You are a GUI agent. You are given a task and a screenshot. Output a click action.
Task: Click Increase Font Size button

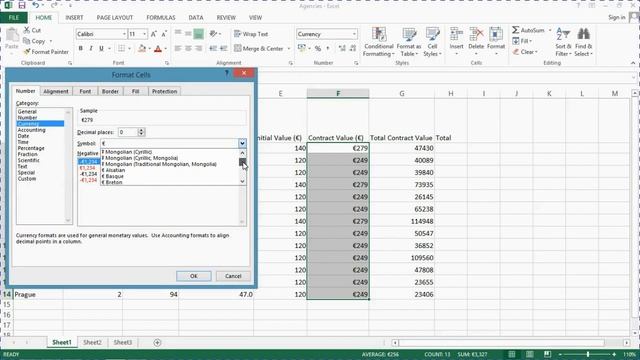[153, 34]
